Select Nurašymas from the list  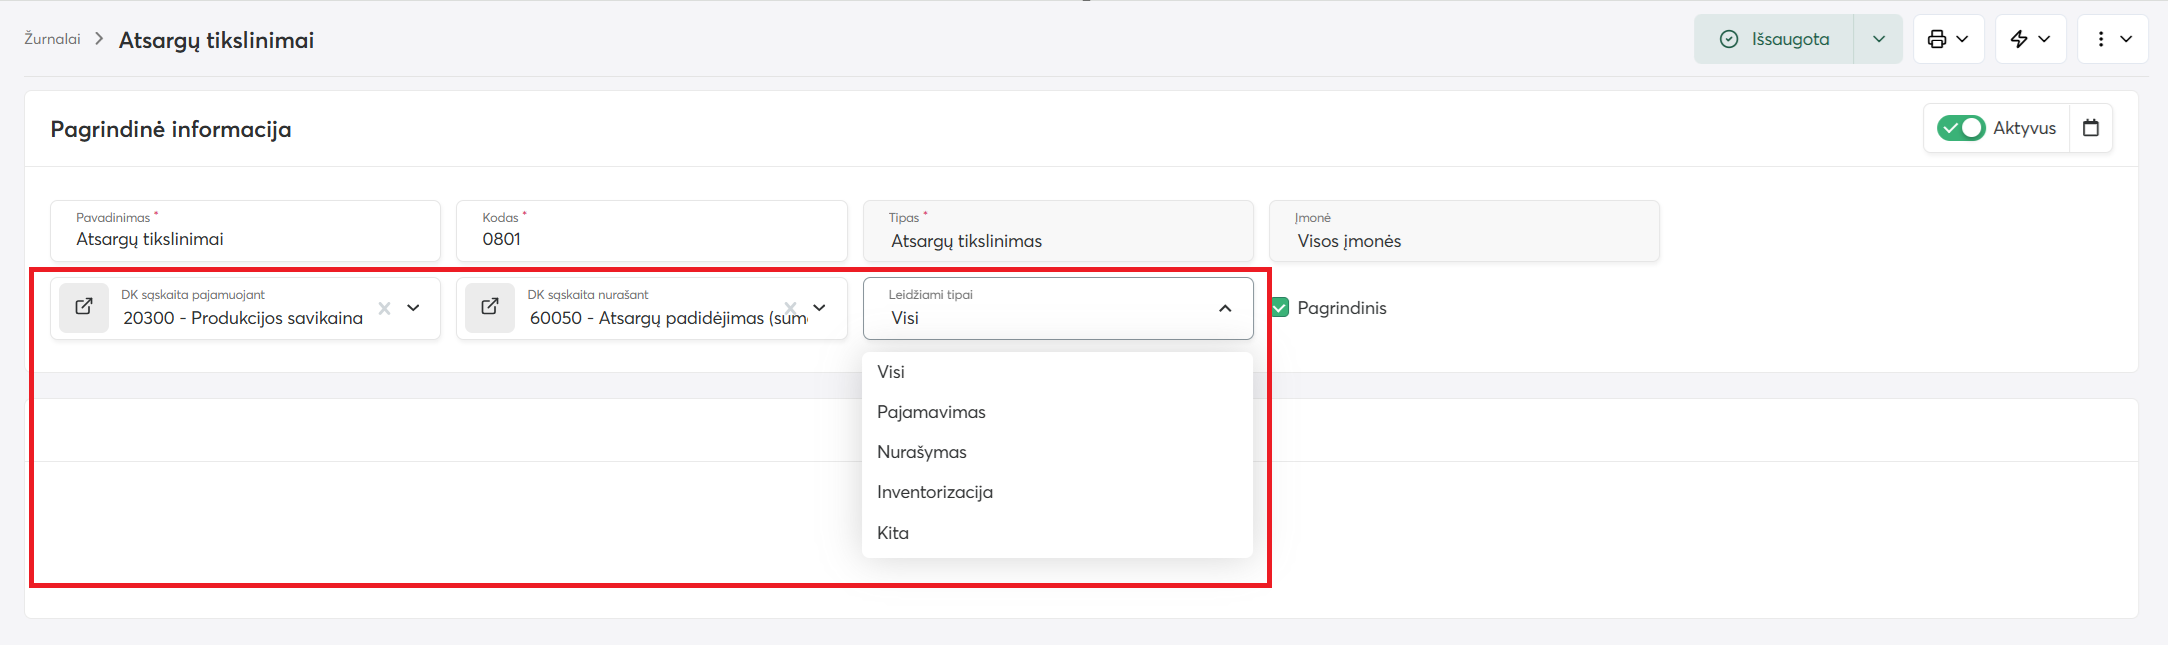(921, 452)
